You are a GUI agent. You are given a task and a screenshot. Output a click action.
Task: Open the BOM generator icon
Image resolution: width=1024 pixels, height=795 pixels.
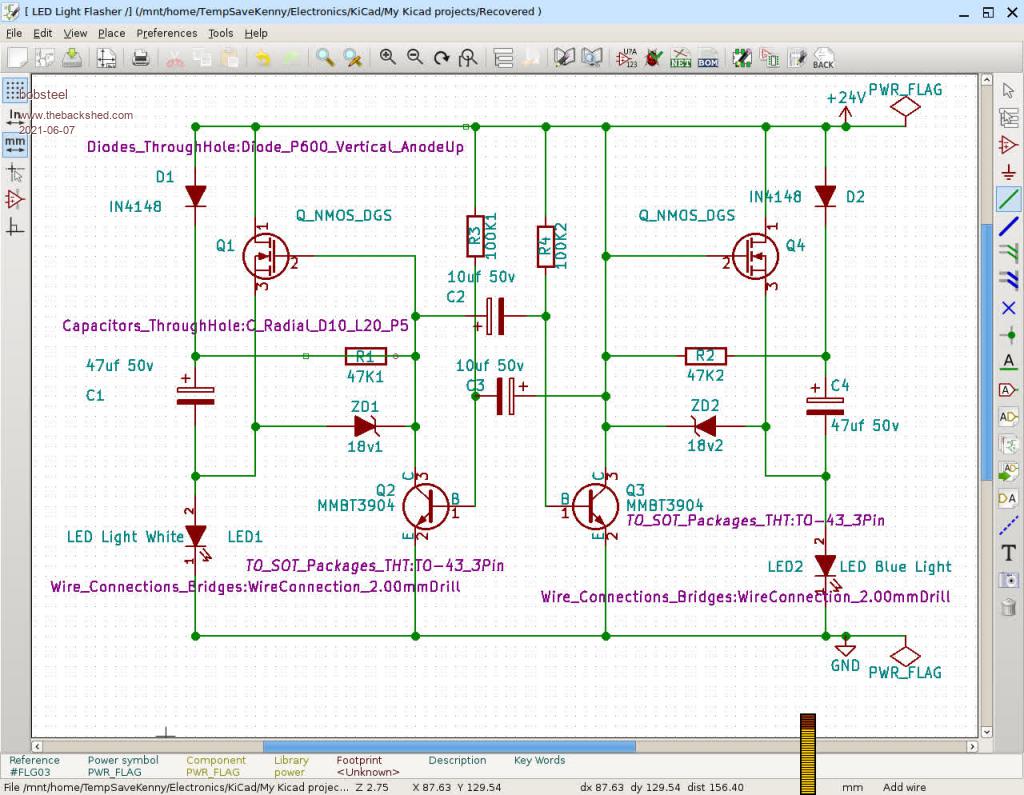(x=707, y=58)
